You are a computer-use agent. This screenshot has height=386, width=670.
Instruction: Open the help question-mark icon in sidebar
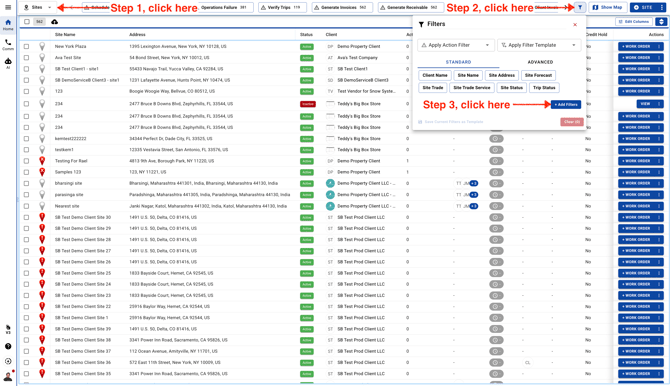pos(8,346)
